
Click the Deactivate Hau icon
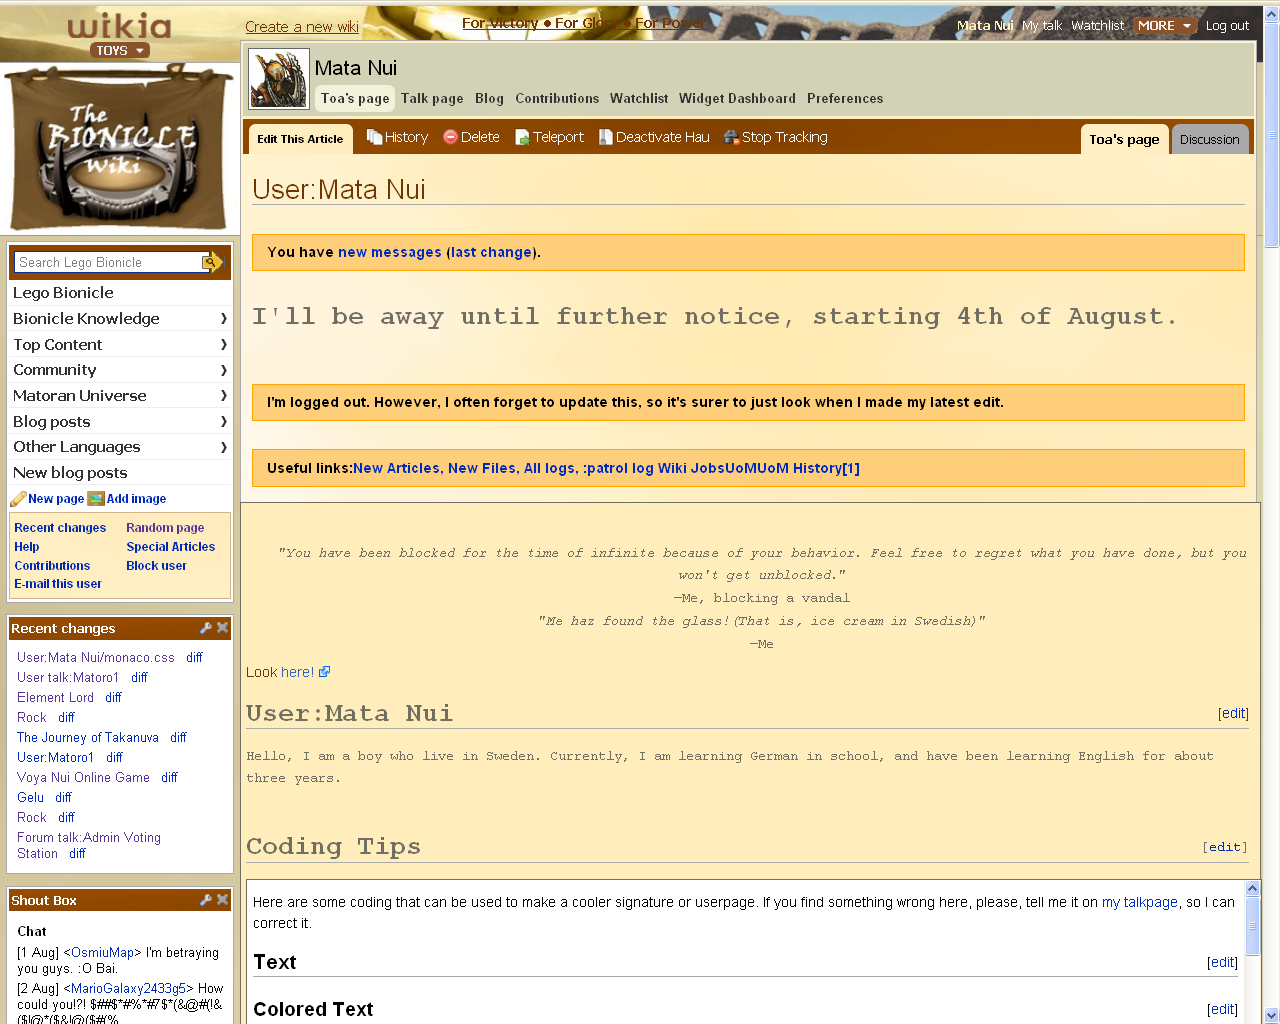pos(605,137)
